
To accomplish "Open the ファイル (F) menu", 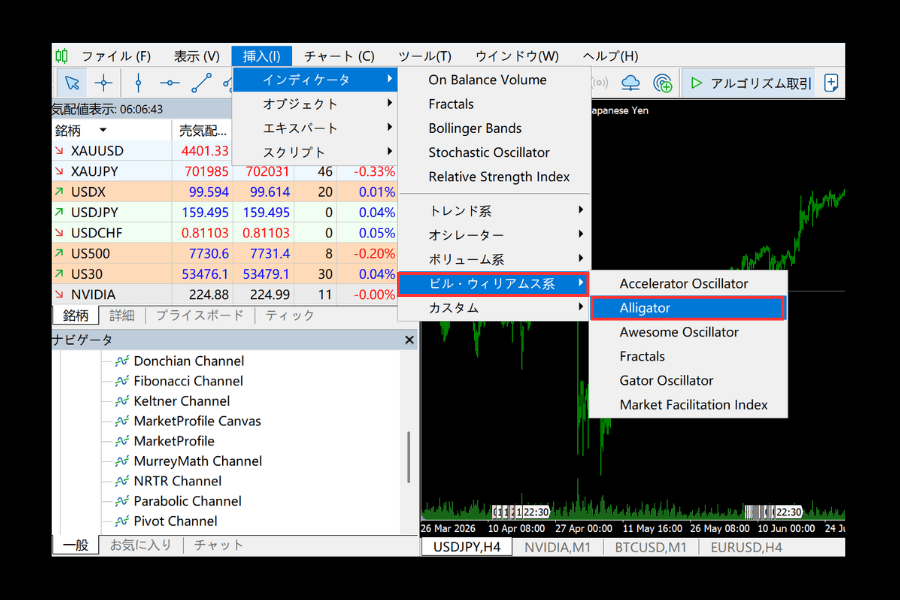I will tap(116, 56).
